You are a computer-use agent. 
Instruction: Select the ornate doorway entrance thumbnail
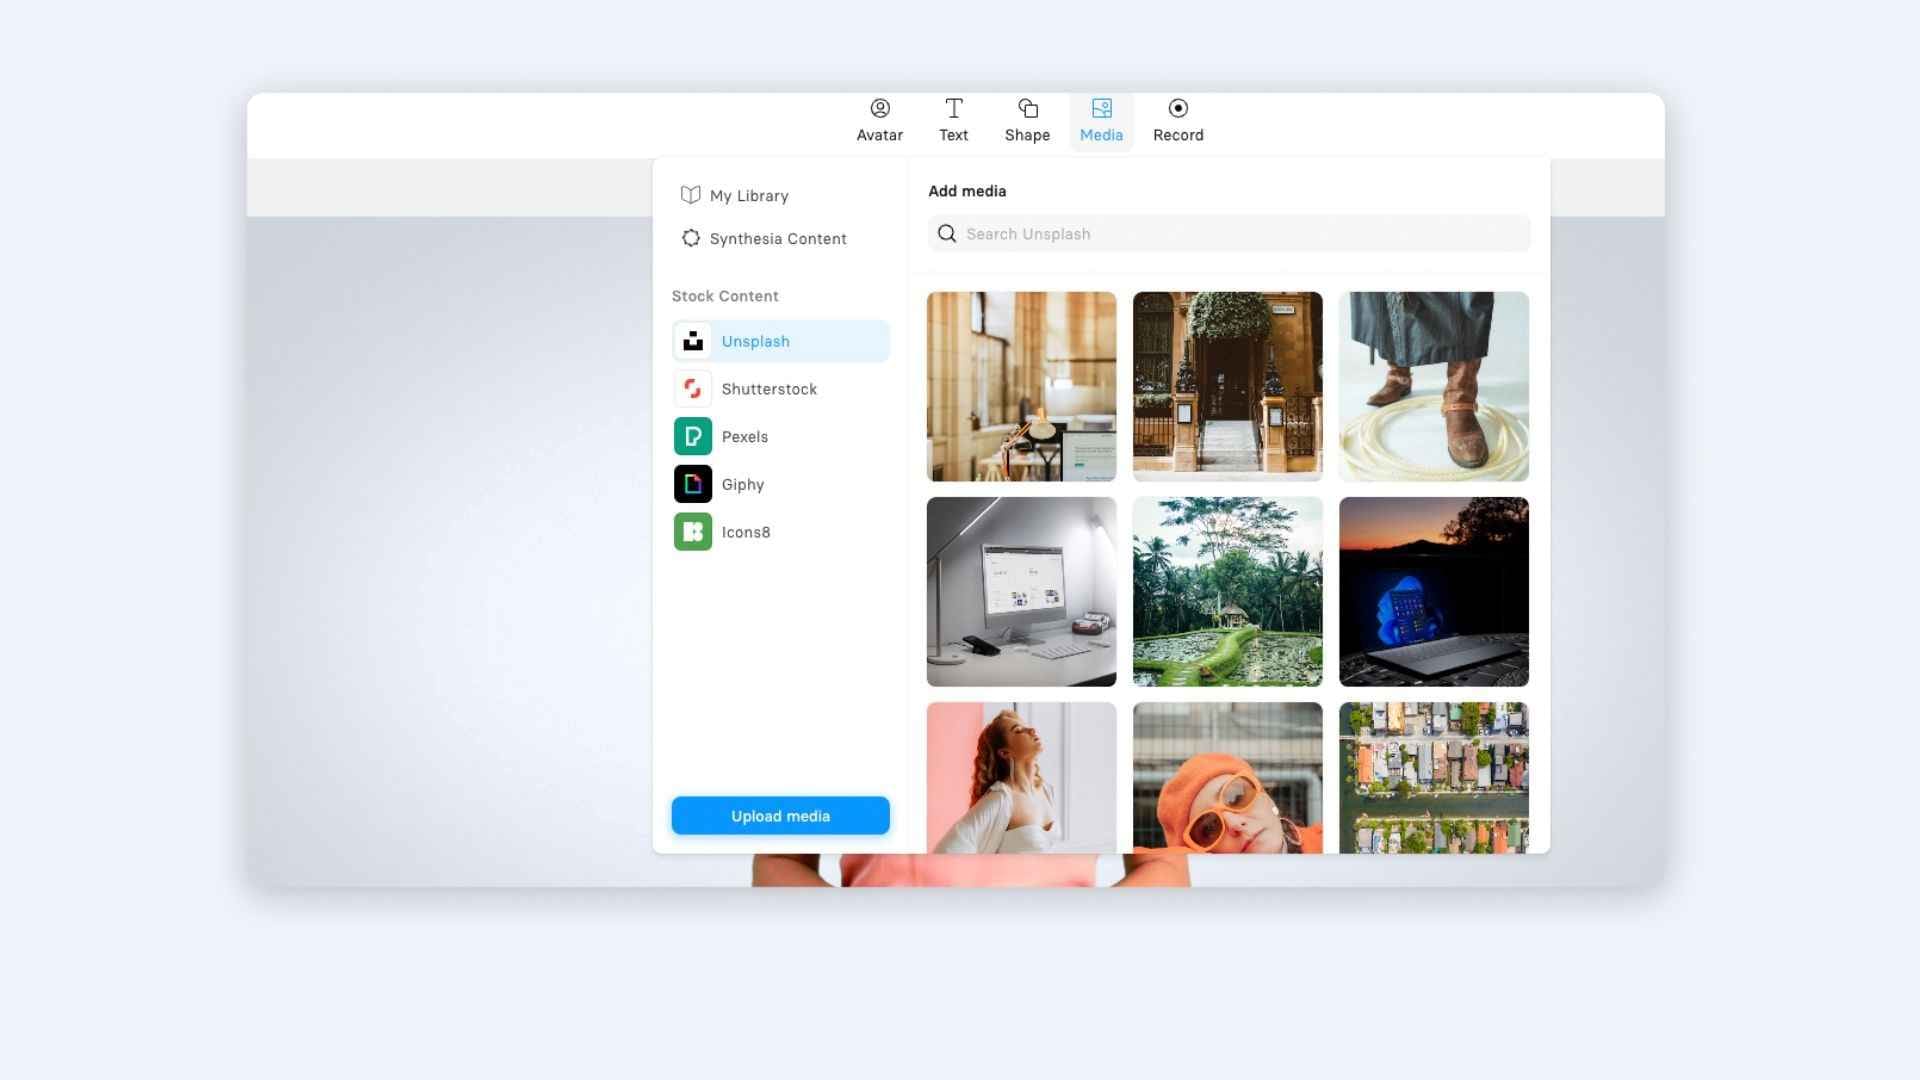[1226, 386]
